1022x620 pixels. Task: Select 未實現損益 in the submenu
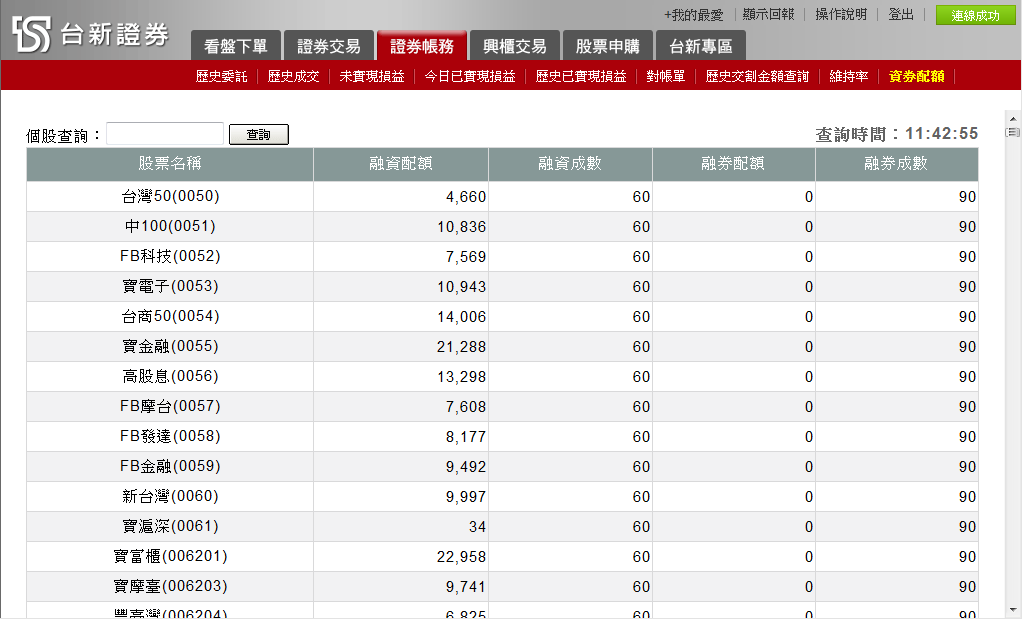(x=371, y=76)
